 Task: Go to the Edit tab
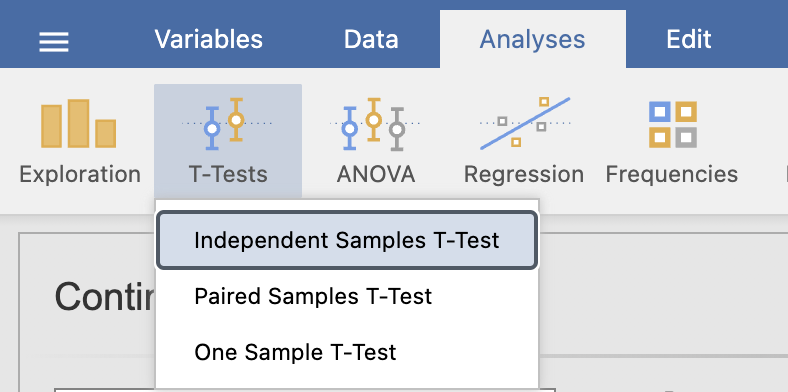coord(688,39)
